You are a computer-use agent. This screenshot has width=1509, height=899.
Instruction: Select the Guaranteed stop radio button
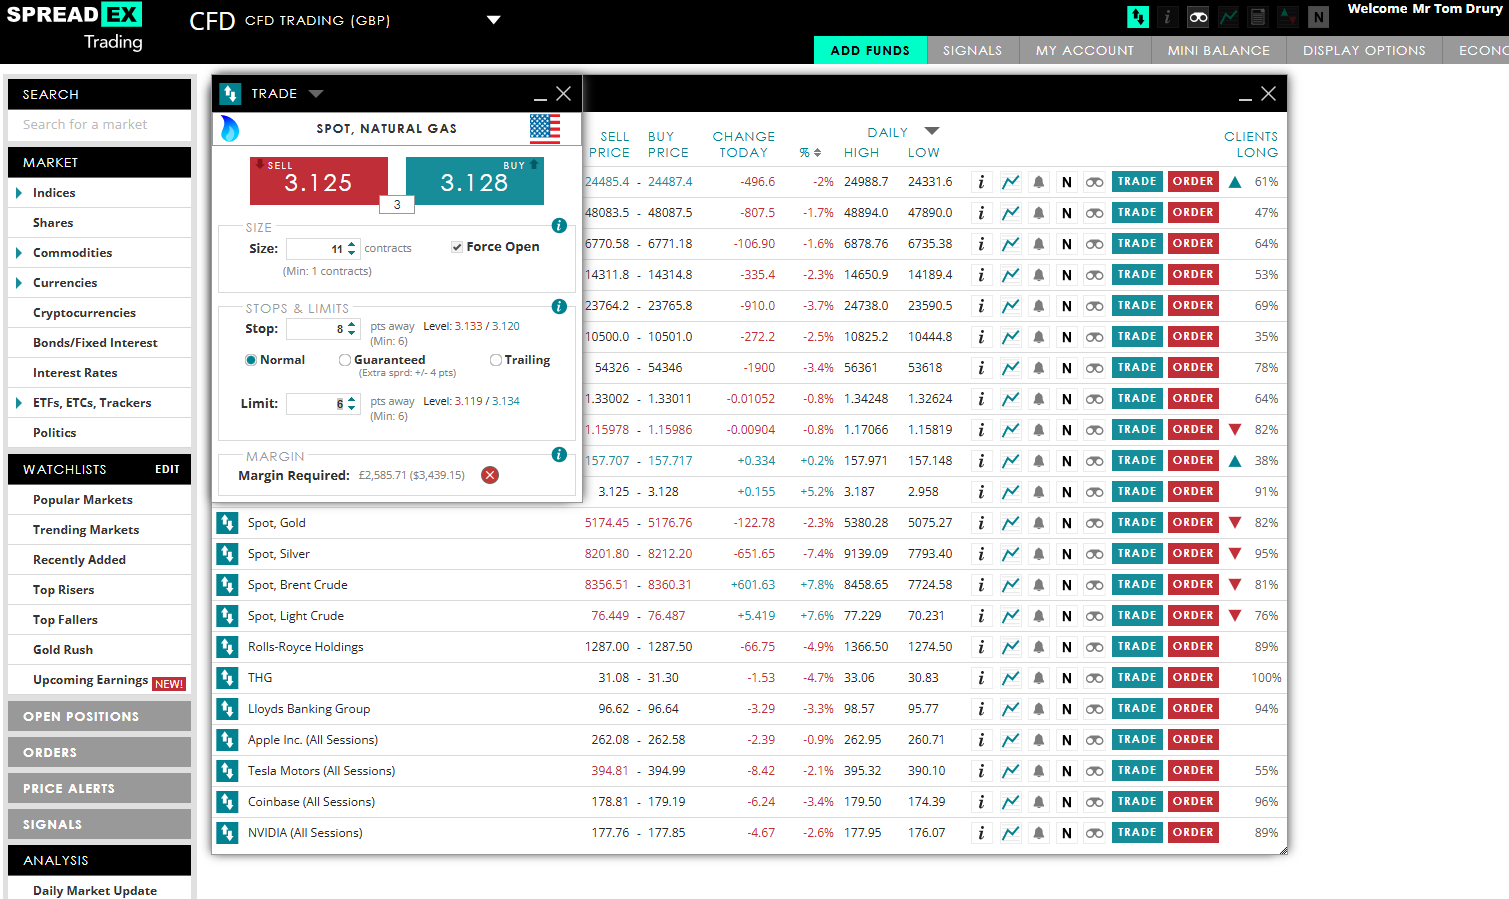pyautogui.click(x=344, y=359)
